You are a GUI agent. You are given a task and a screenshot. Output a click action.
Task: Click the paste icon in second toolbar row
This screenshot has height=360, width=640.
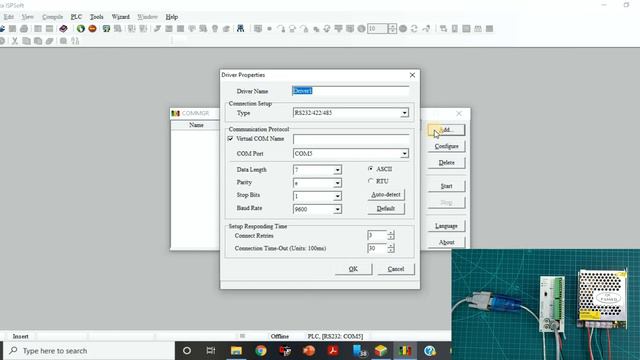pos(38,41)
